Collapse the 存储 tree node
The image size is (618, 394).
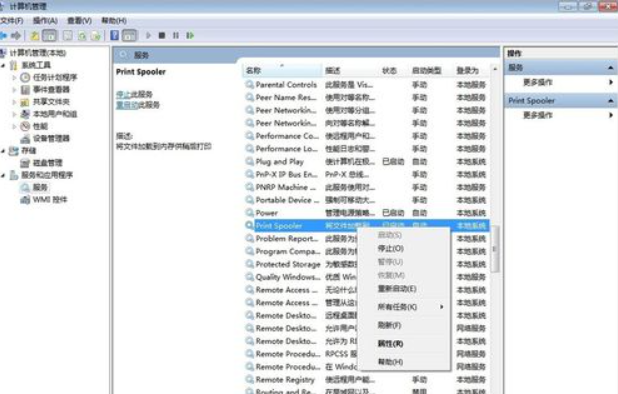(x=3, y=151)
